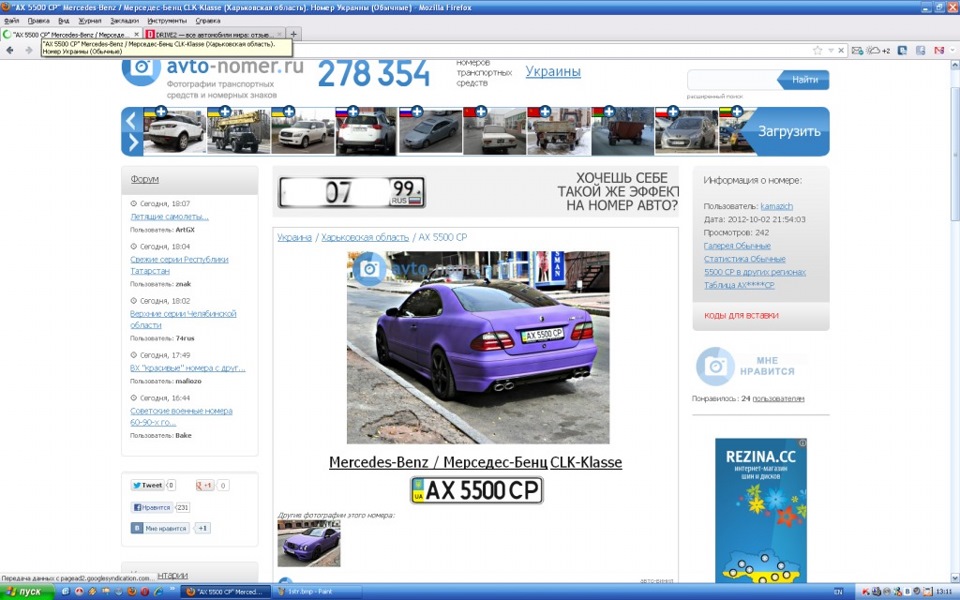Close the AX 5500 CP tab
Screen dimensions: 960x600
[135, 34]
